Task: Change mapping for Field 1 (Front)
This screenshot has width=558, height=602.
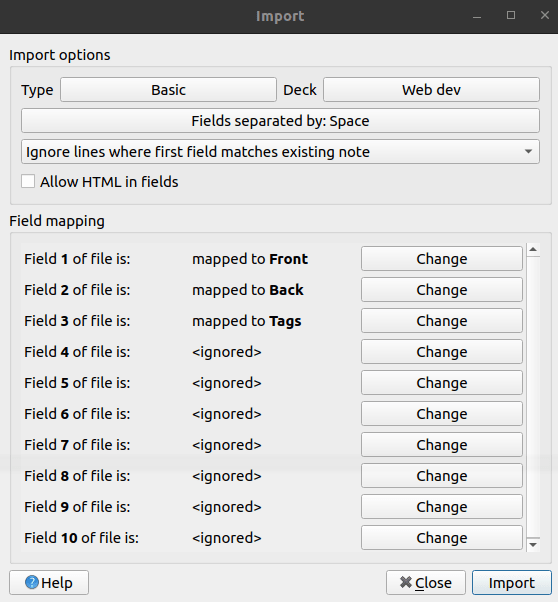Action: (x=442, y=259)
